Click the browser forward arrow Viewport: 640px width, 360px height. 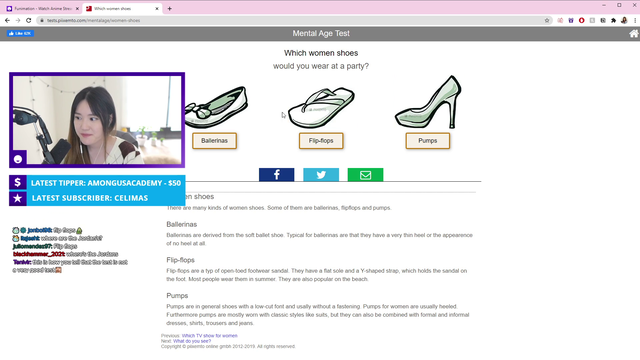18,20
